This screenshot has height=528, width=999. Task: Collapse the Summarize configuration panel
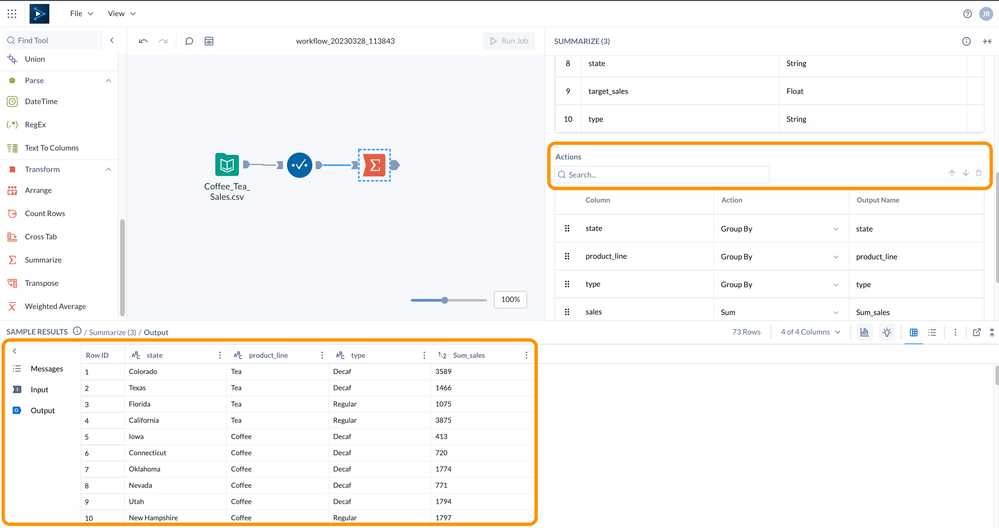(x=987, y=41)
